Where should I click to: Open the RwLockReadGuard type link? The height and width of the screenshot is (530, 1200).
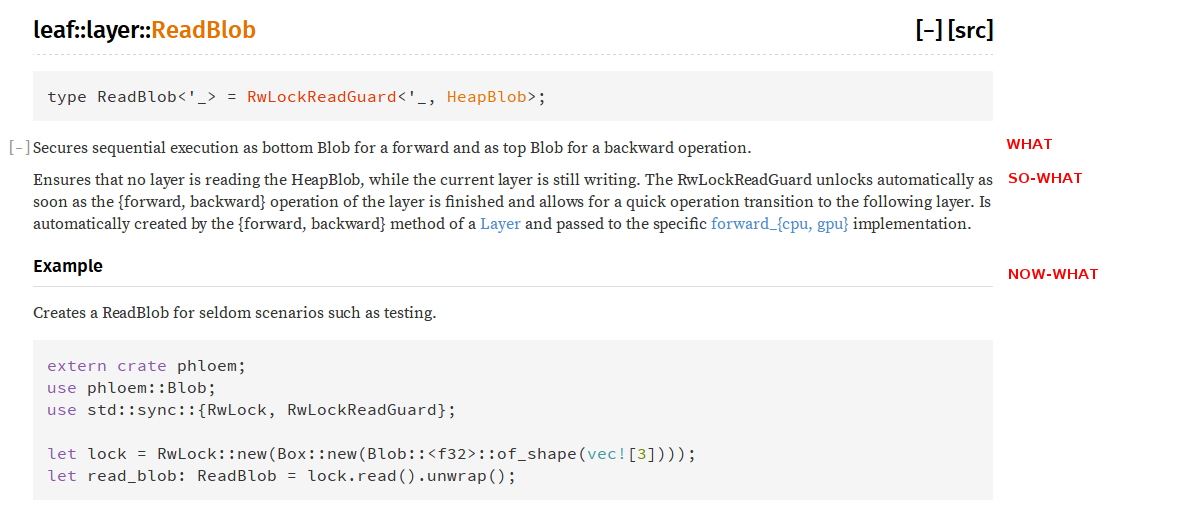(322, 97)
